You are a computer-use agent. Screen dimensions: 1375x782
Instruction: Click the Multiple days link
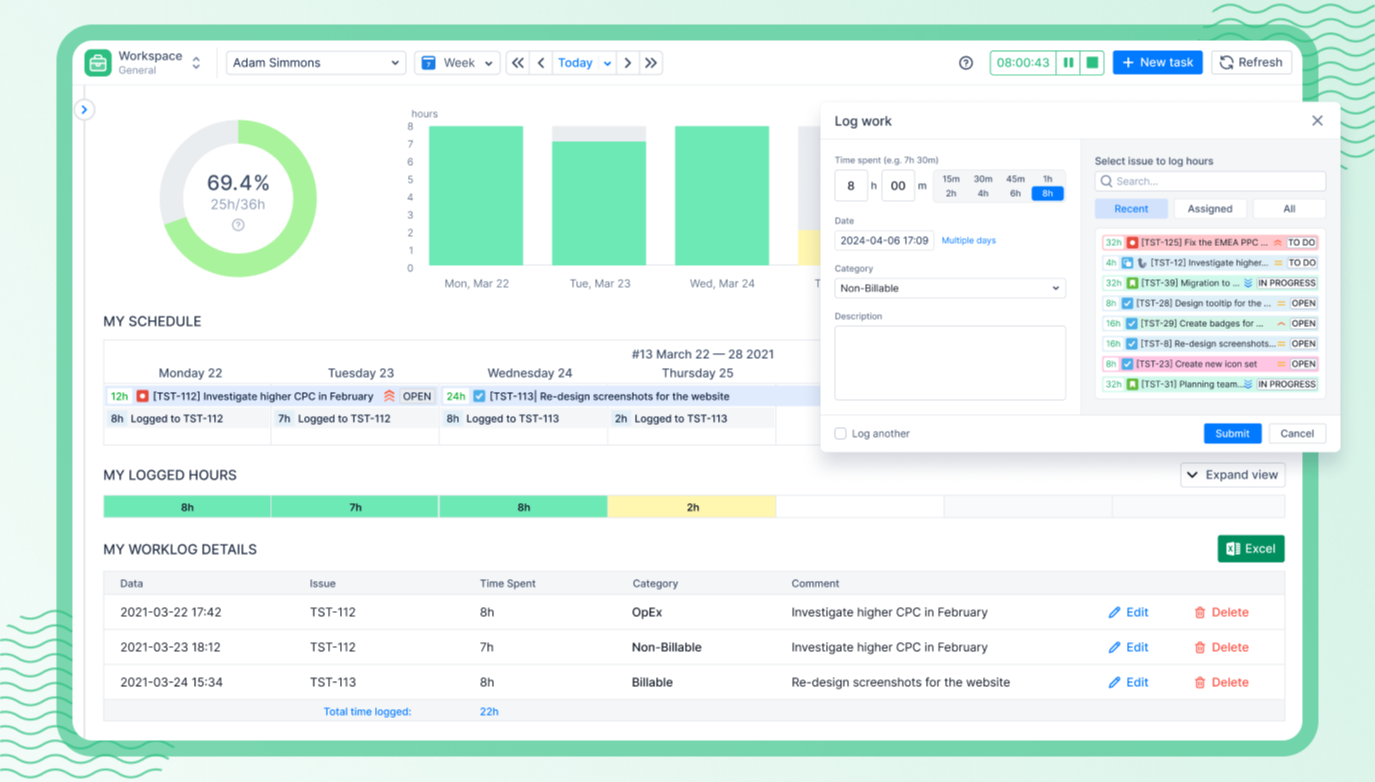968,241
